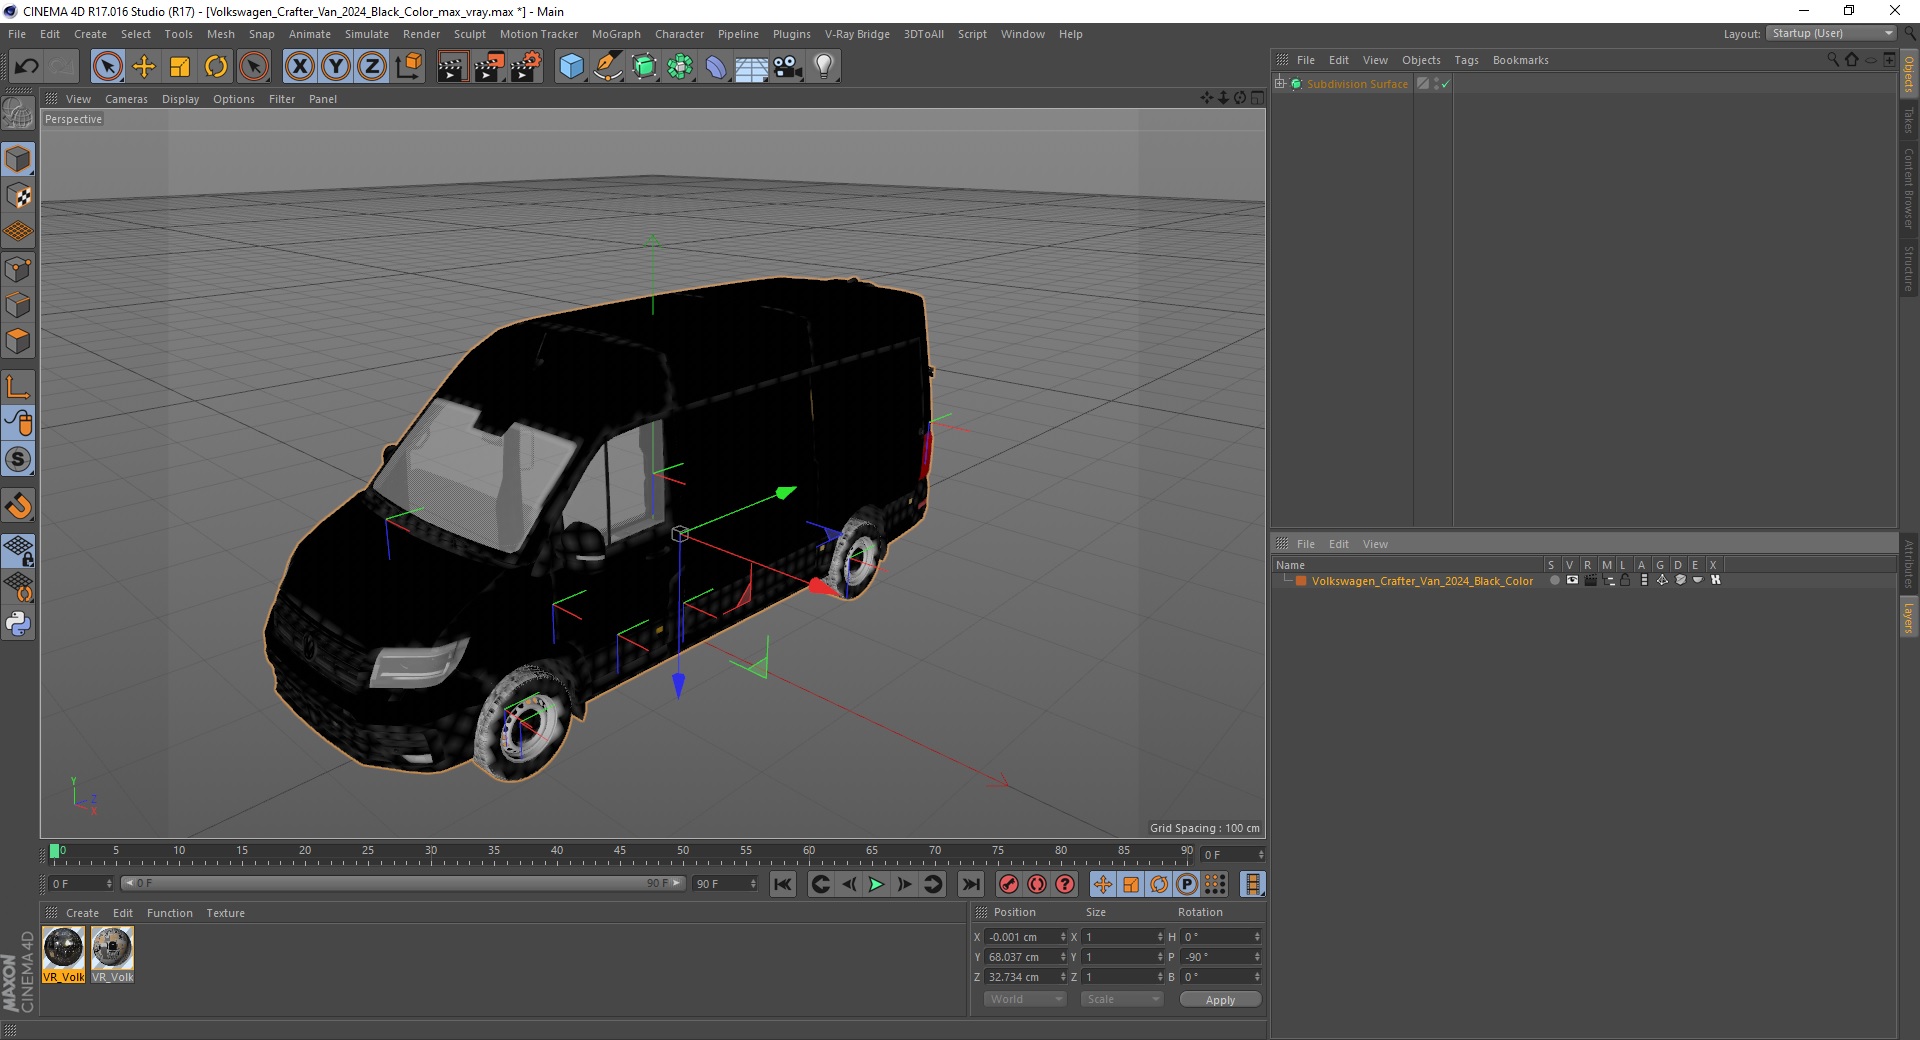Click the Apply button
Viewport: 1920px width, 1040px height.
(1220, 999)
